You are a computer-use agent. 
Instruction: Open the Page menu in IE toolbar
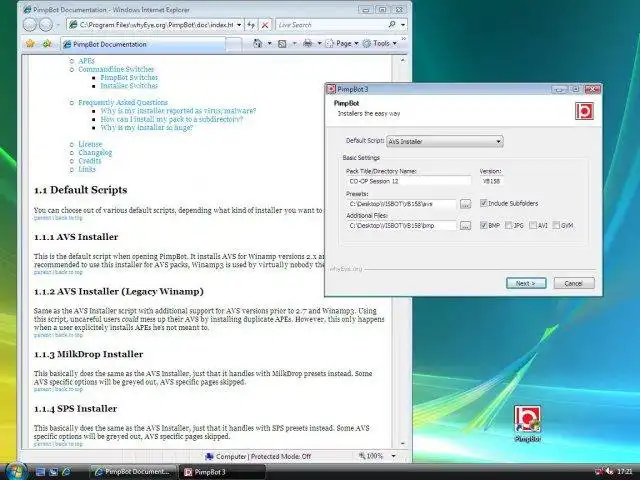342,43
